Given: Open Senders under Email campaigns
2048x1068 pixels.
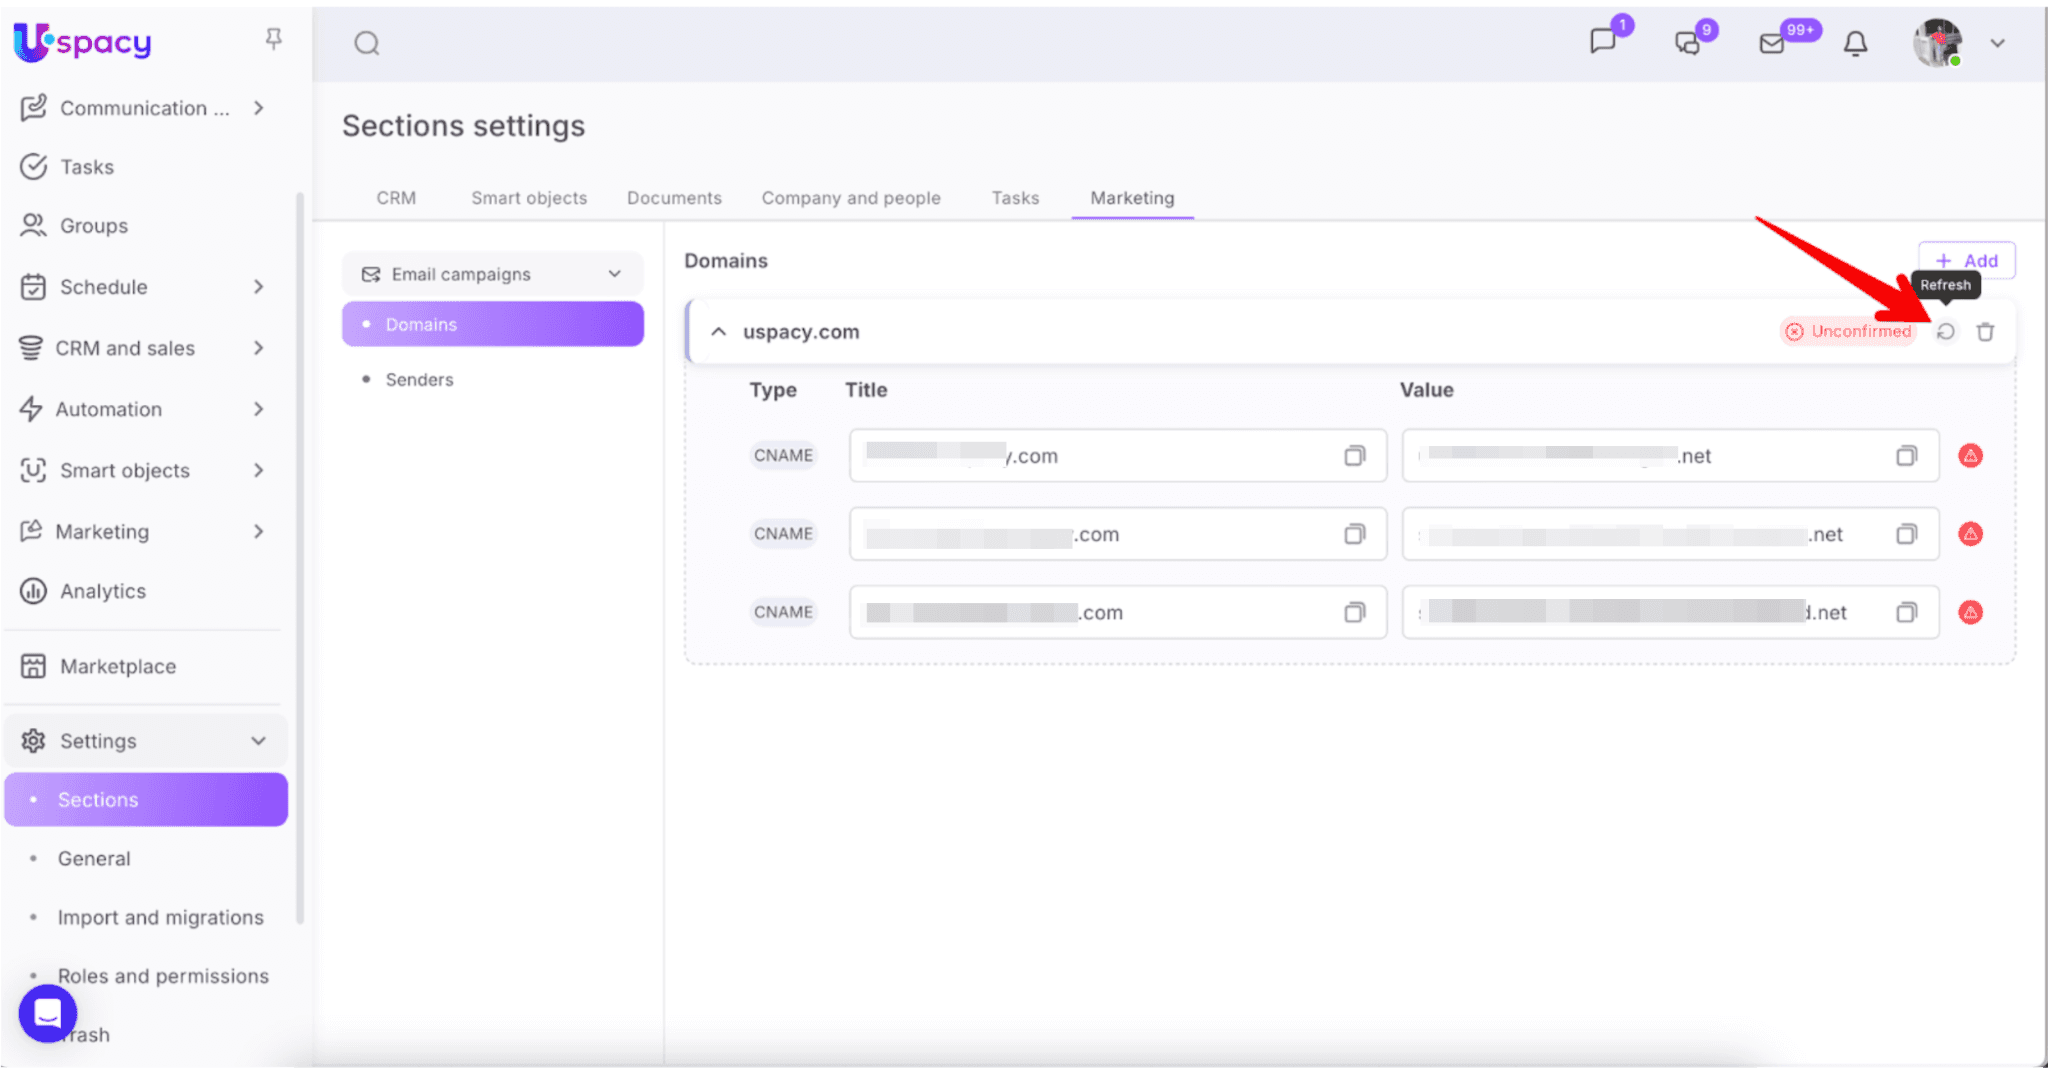Looking at the screenshot, I should pyautogui.click(x=419, y=380).
